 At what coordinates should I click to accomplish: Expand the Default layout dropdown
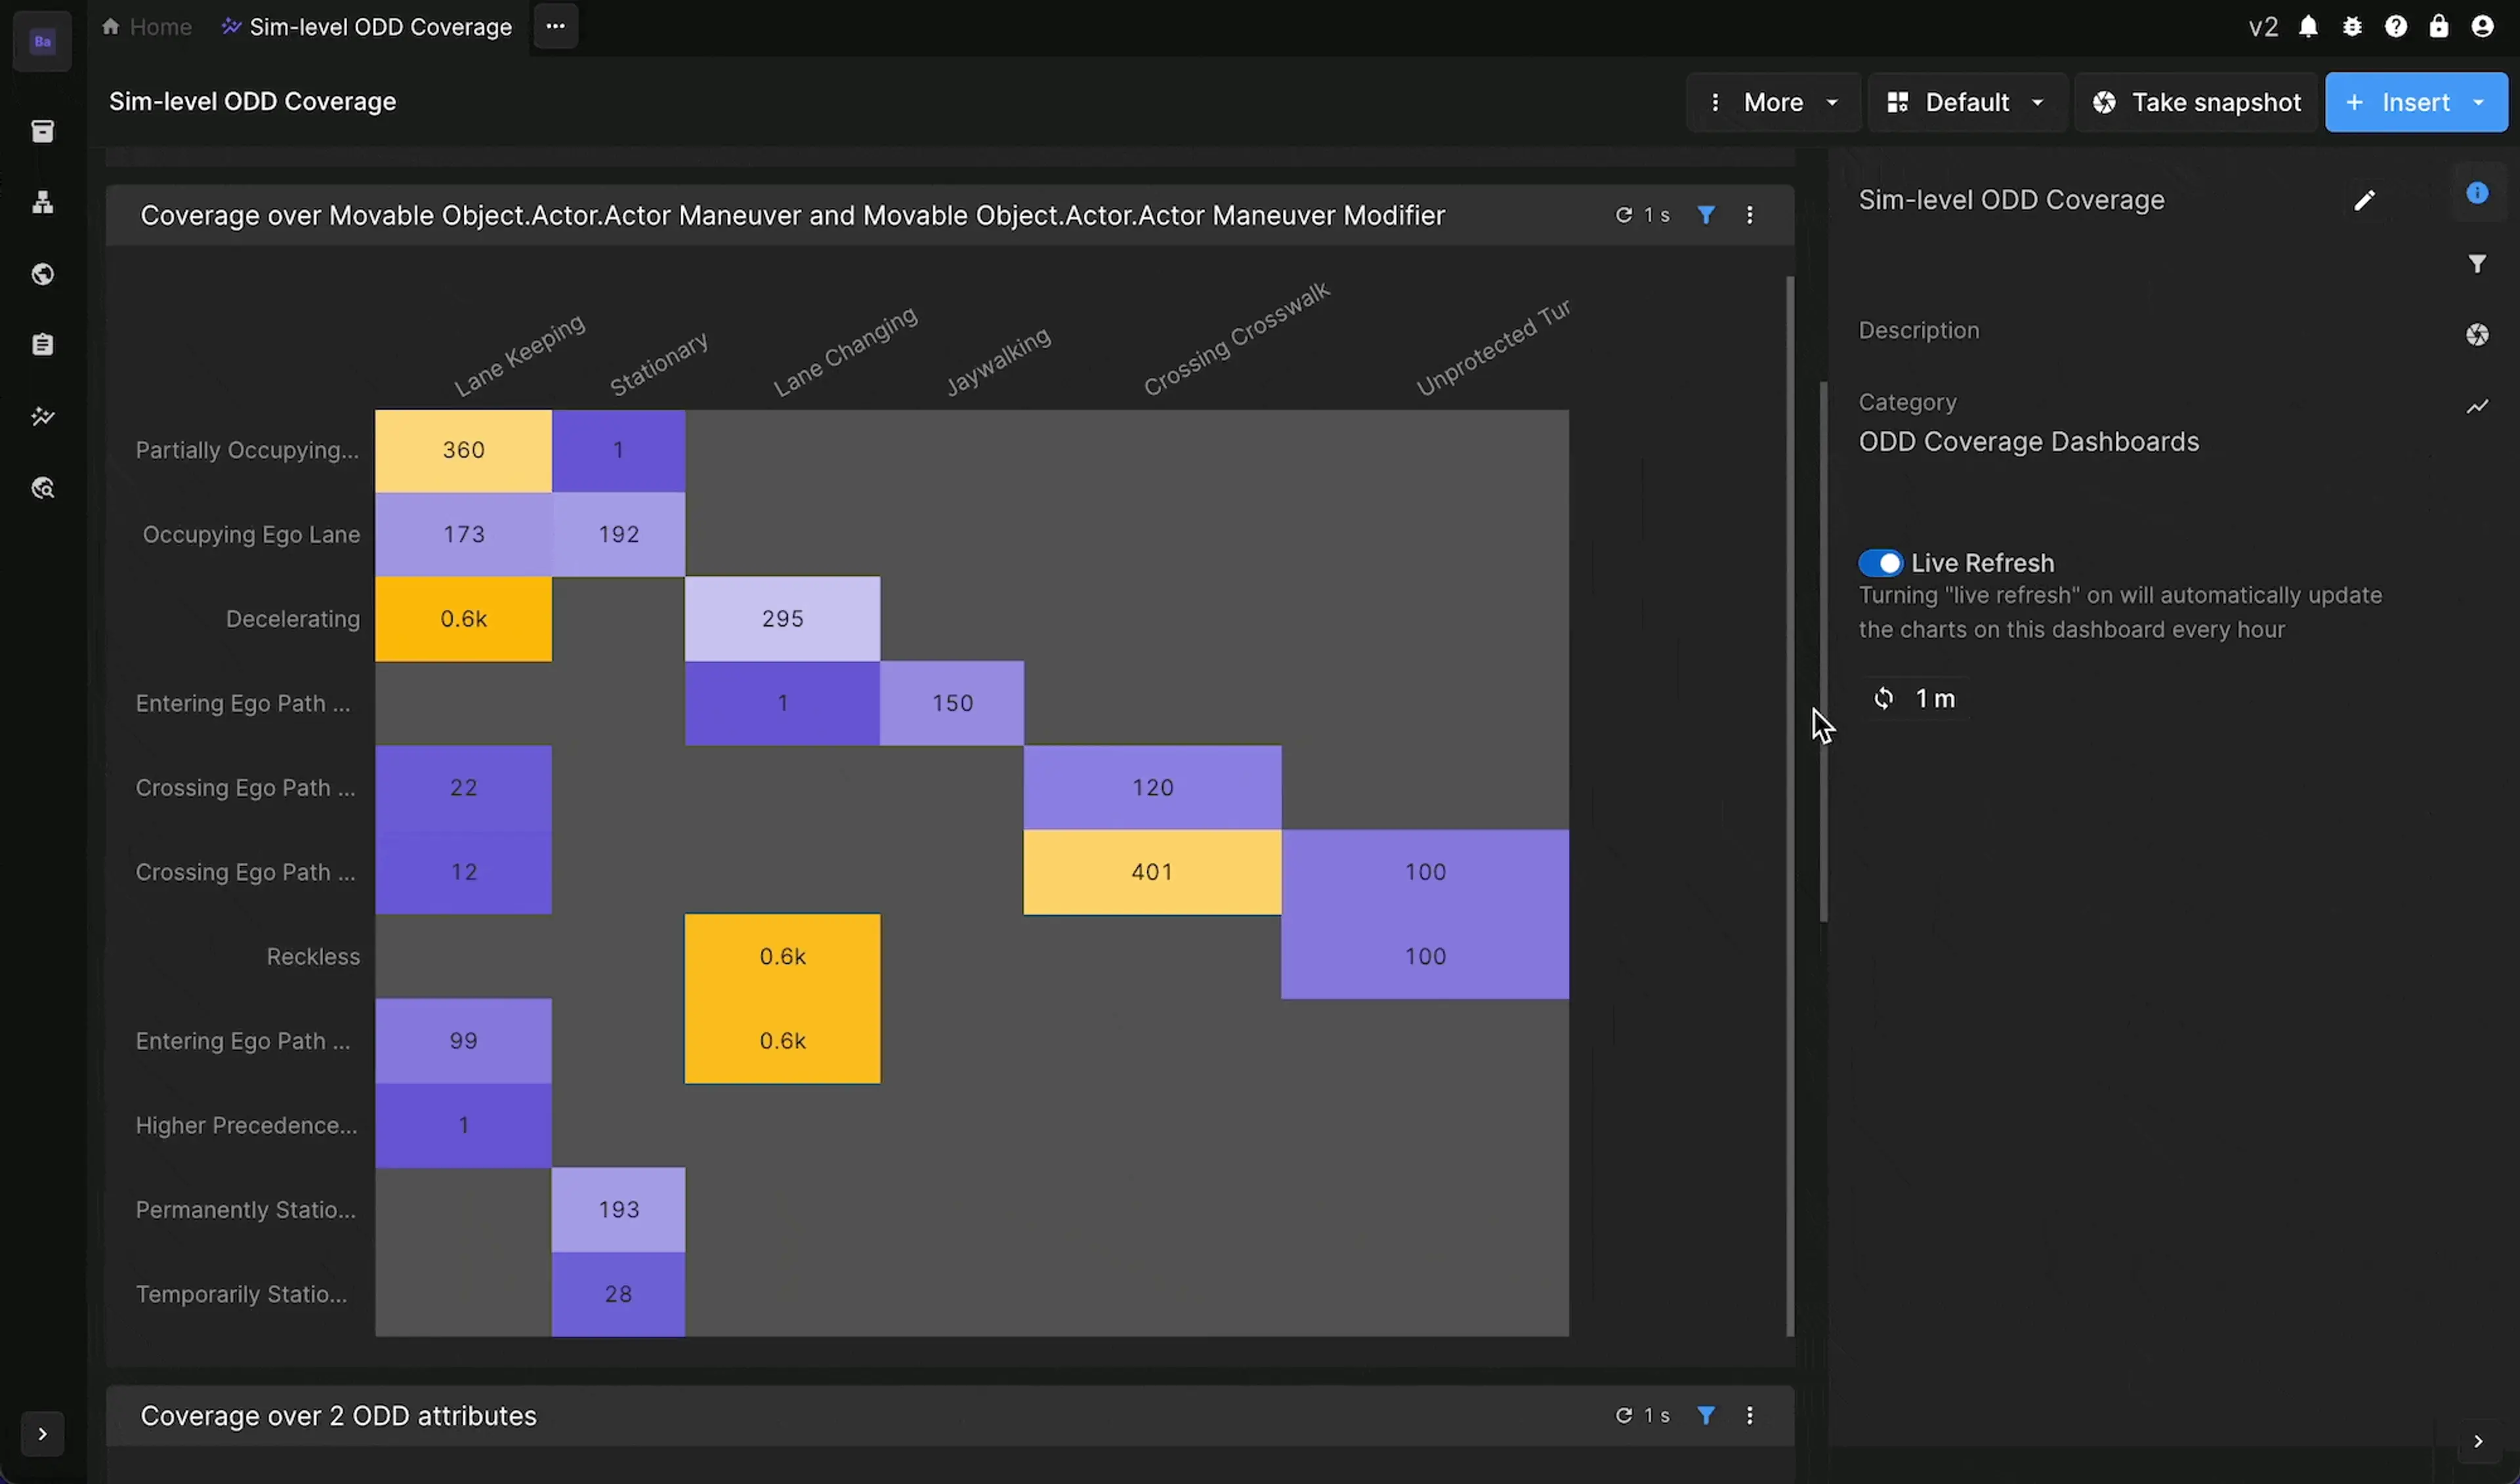tap(1966, 102)
